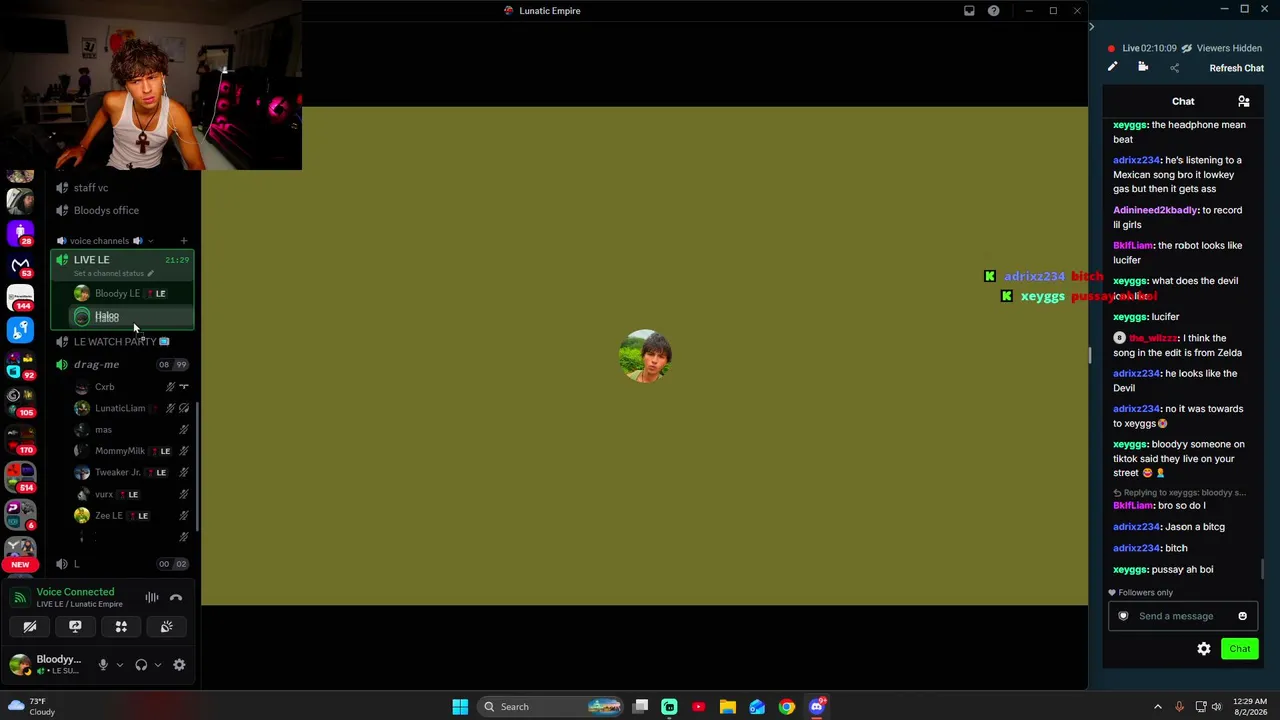1280x720 pixels.
Task: Edit stream info with the pencil icon
Action: coord(1112,67)
